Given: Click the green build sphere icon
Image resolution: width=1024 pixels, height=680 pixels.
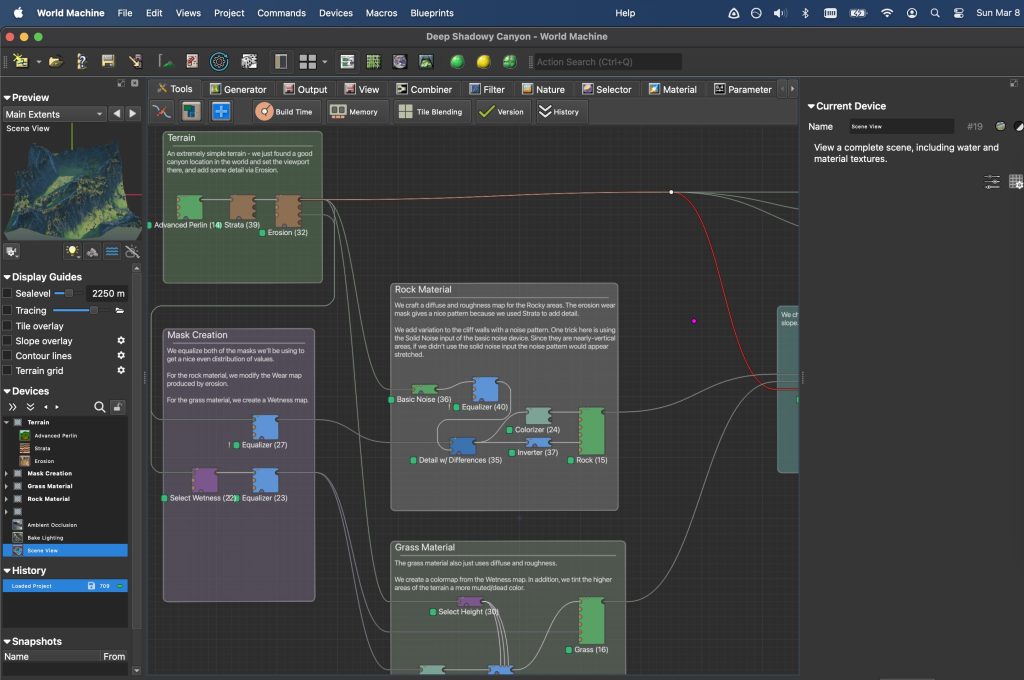Looking at the screenshot, I should tap(457, 62).
